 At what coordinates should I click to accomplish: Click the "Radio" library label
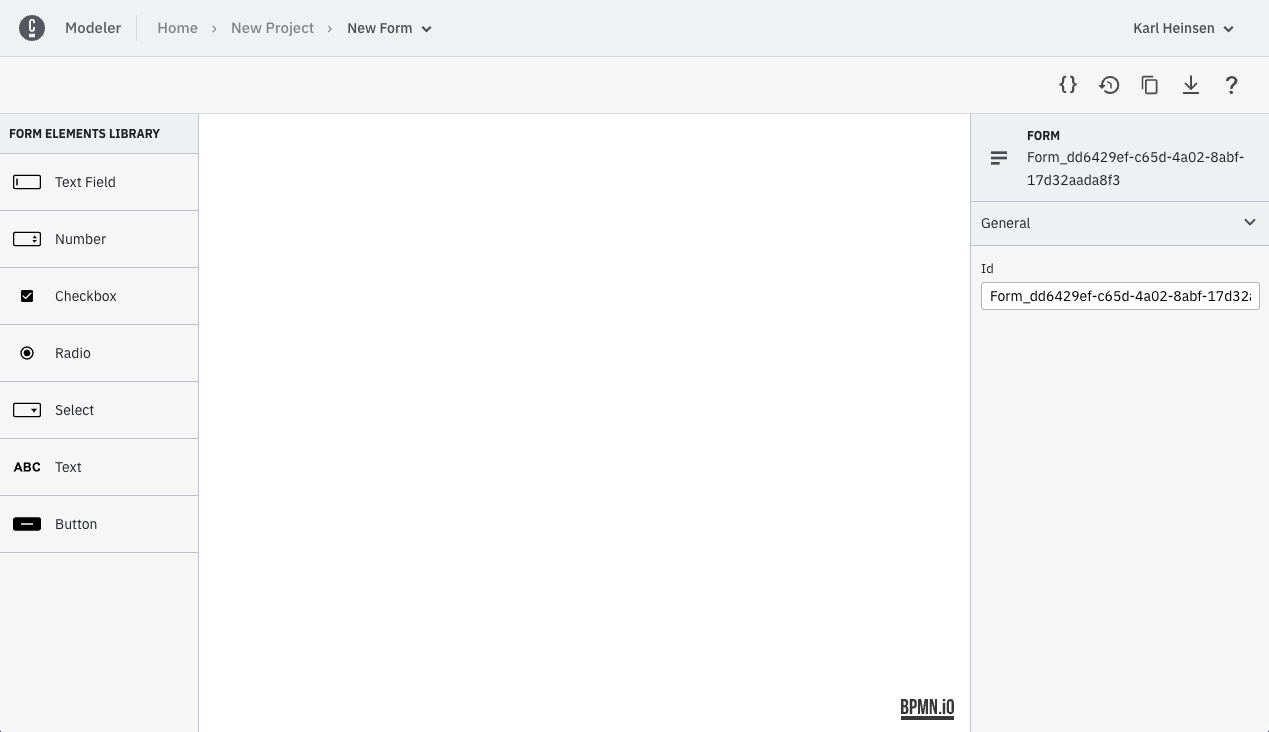point(73,353)
